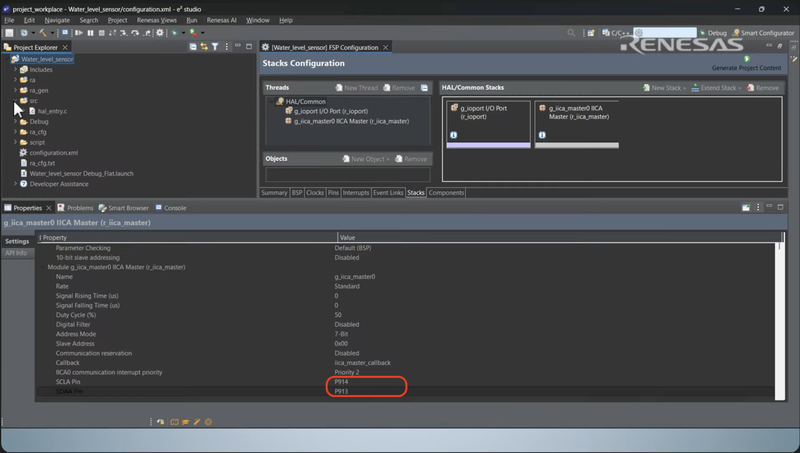Click the search magnifier in the toolbar
800x453 pixels.
(571, 33)
